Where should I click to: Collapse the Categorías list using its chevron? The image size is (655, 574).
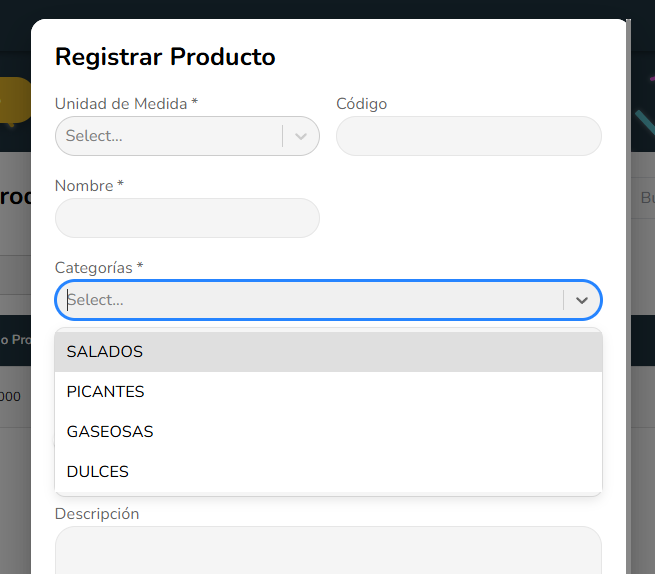coord(582,300)
